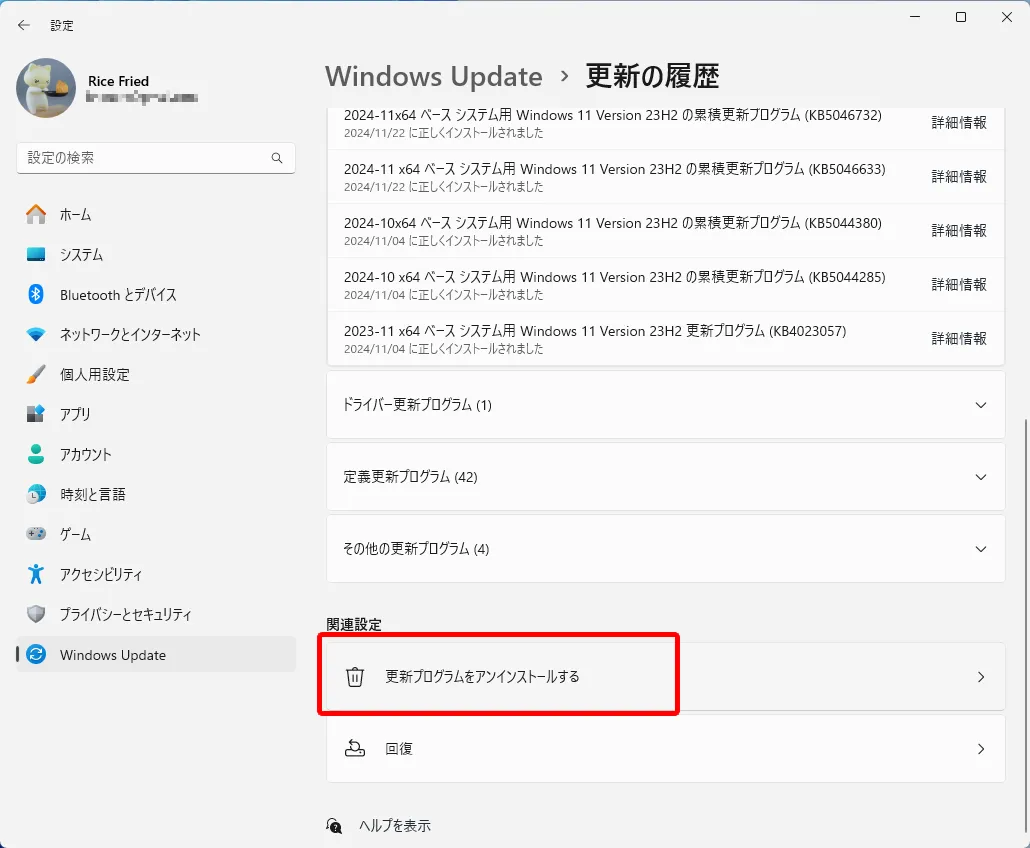Open プライバシーとセキュリティ shield icon

pos(36,614)
